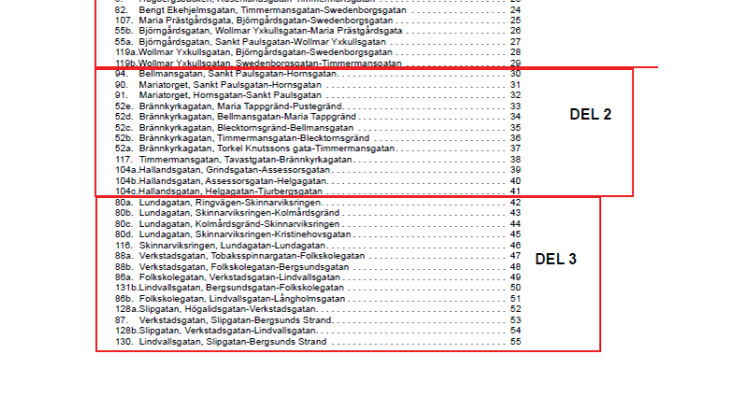Select row 104c Hallandsgatan, Helgagatan-Tjurbergsgatan
This screenshot has width=746, height=419.
(x=318, y=191)
